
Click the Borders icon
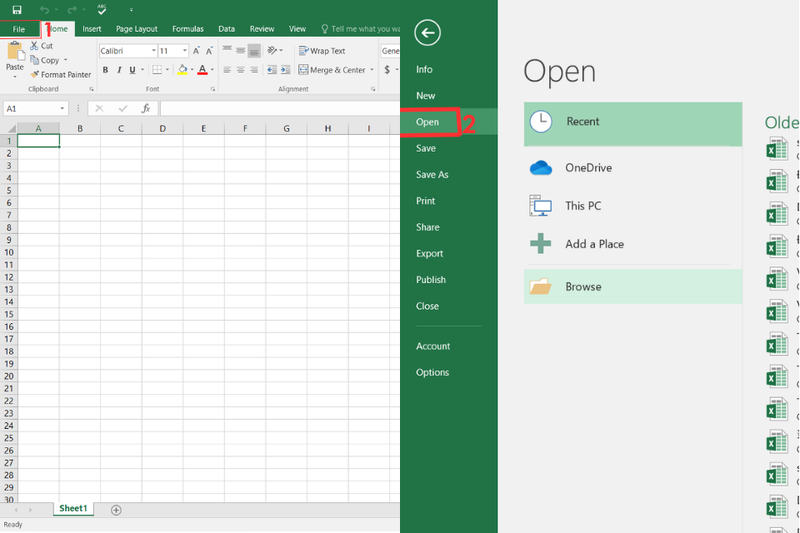pyautogui.click(x=157, y=70)
